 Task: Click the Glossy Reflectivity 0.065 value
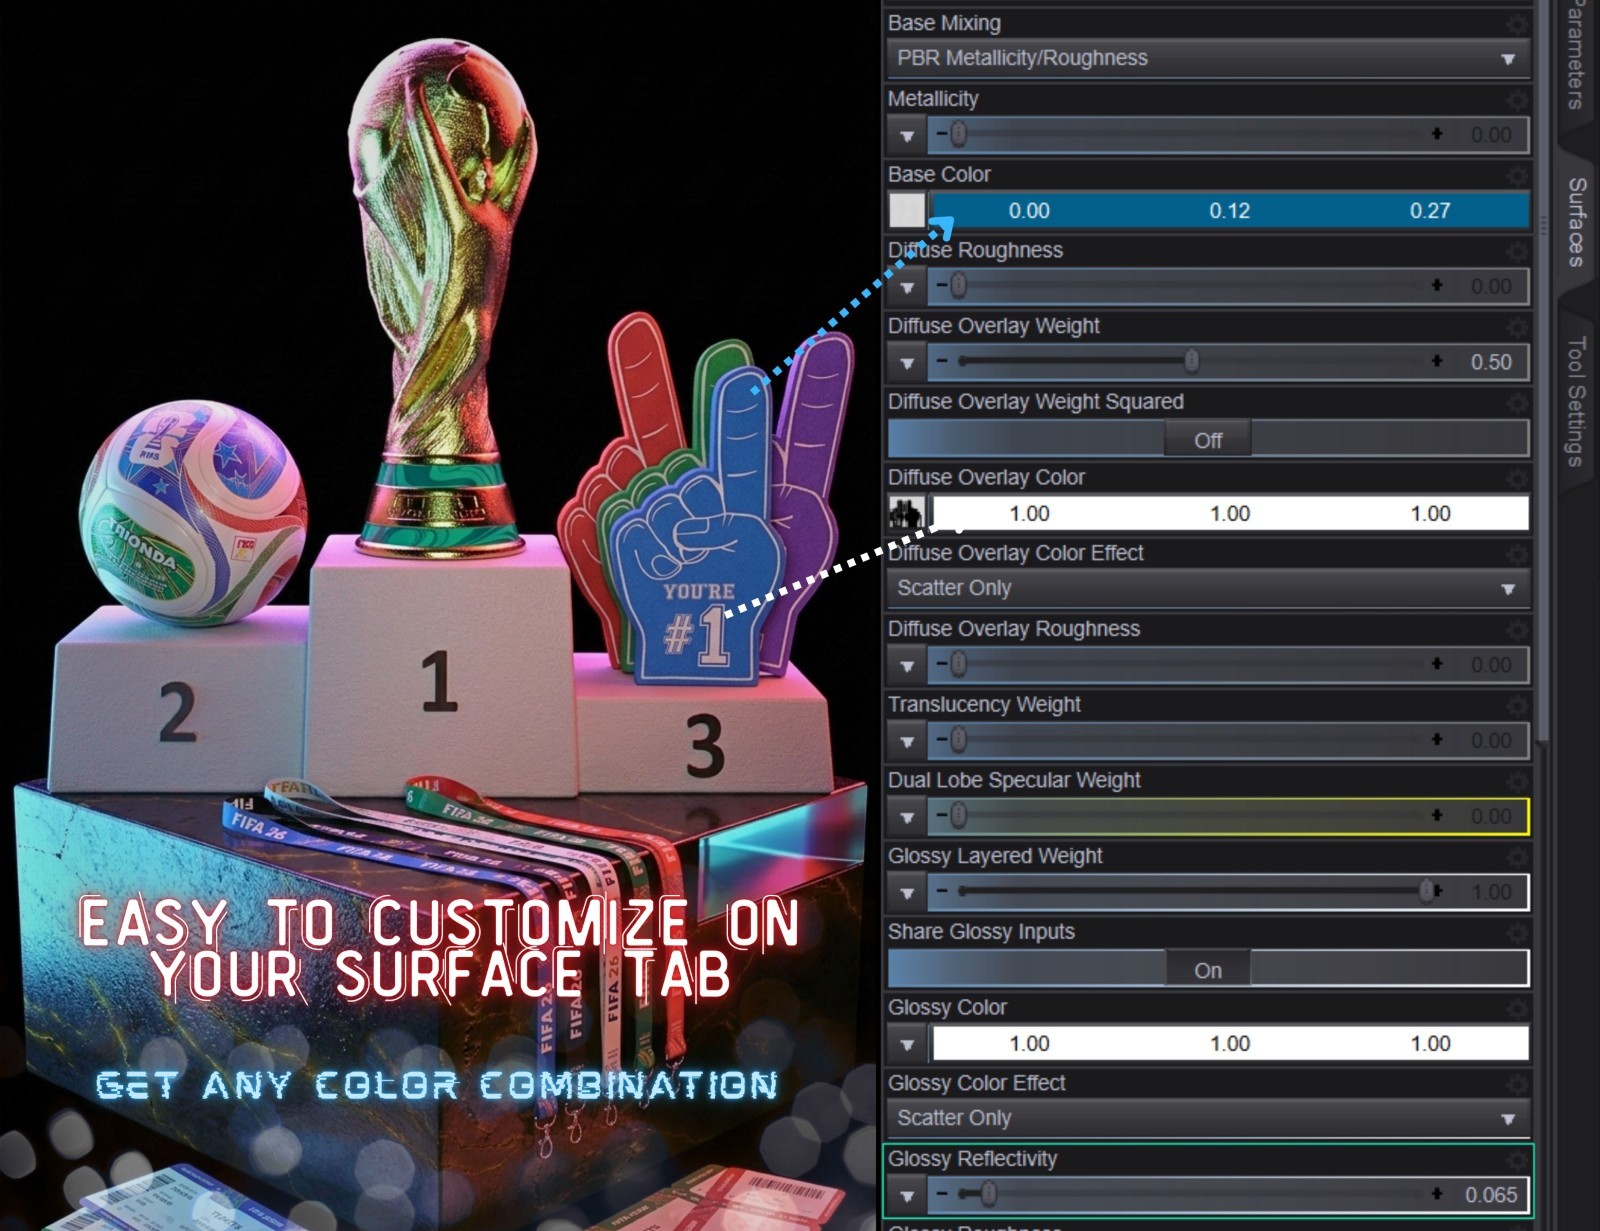click(x=1491, y=1194)
